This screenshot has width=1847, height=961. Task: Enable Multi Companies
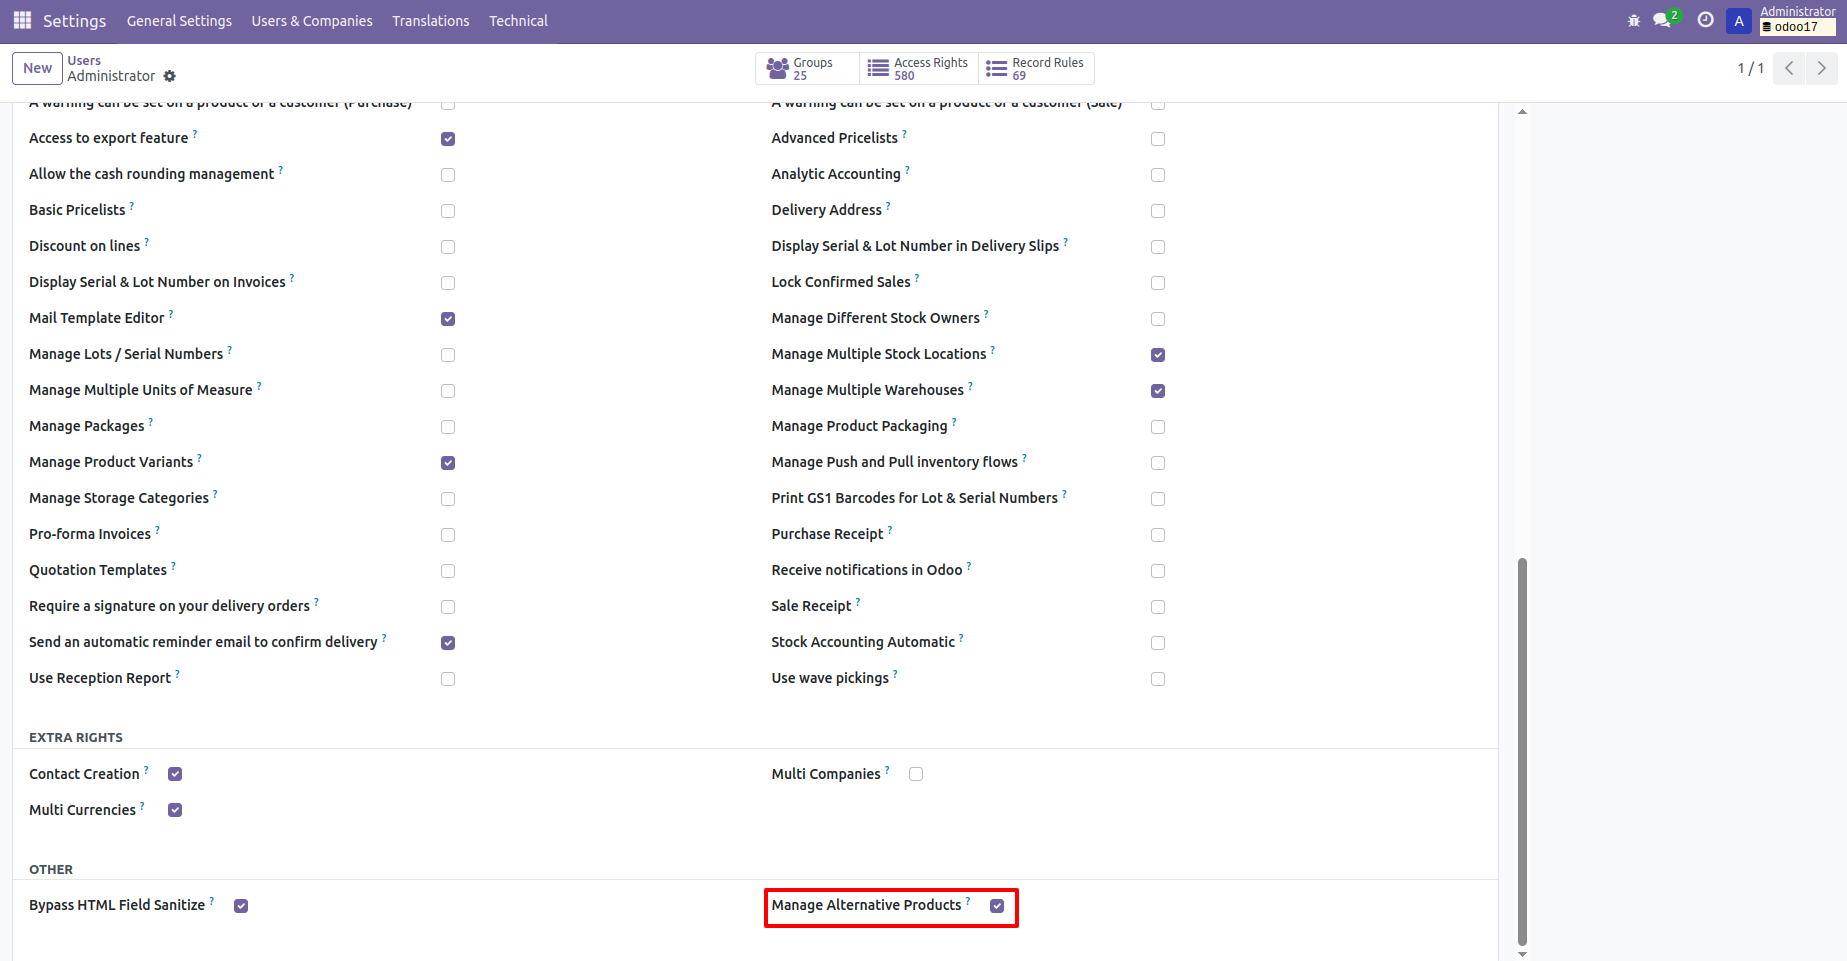pyautogui.click(x=915, y=773)
